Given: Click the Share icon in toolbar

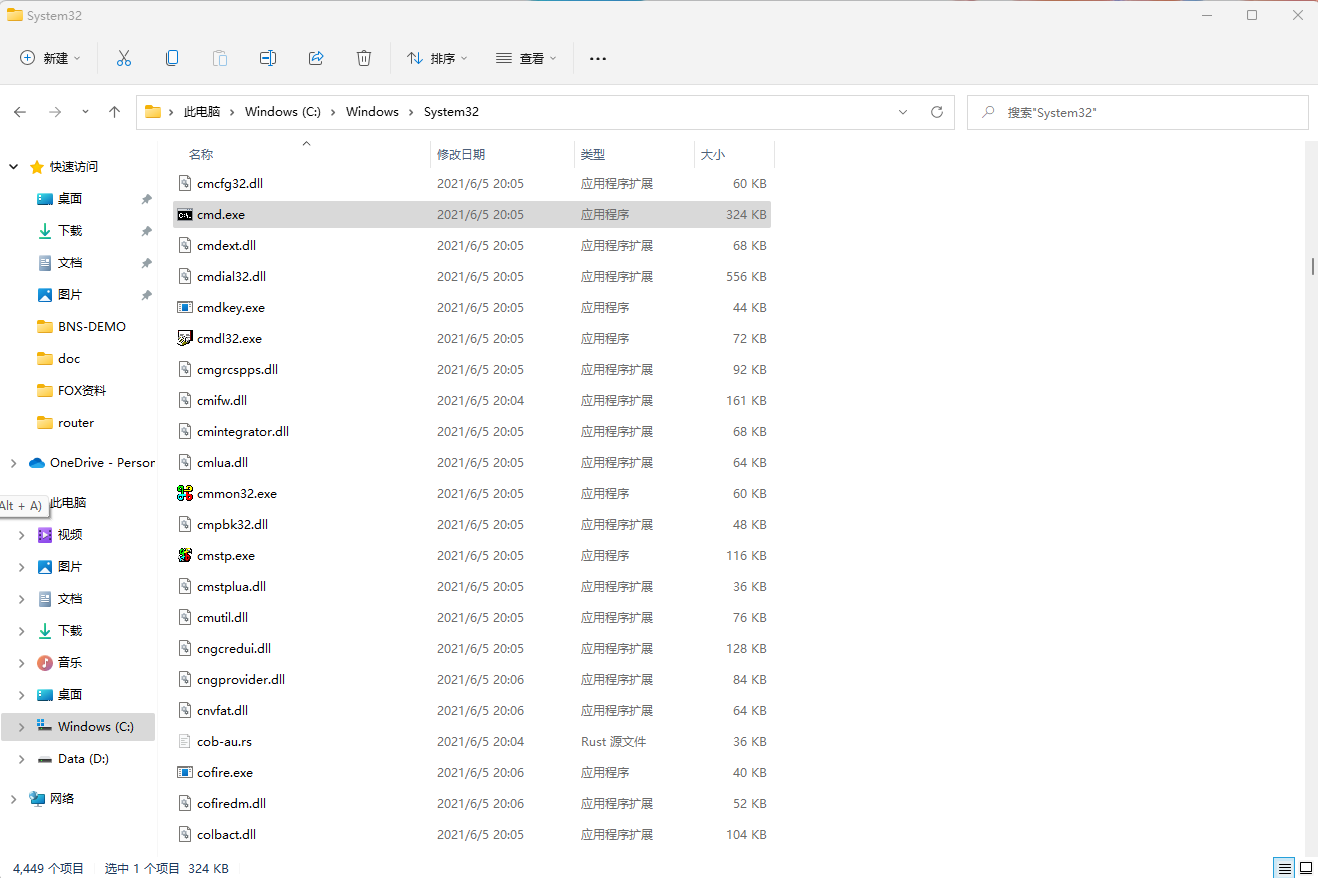Looking at the screenshot, I should [x=316, y=58].
